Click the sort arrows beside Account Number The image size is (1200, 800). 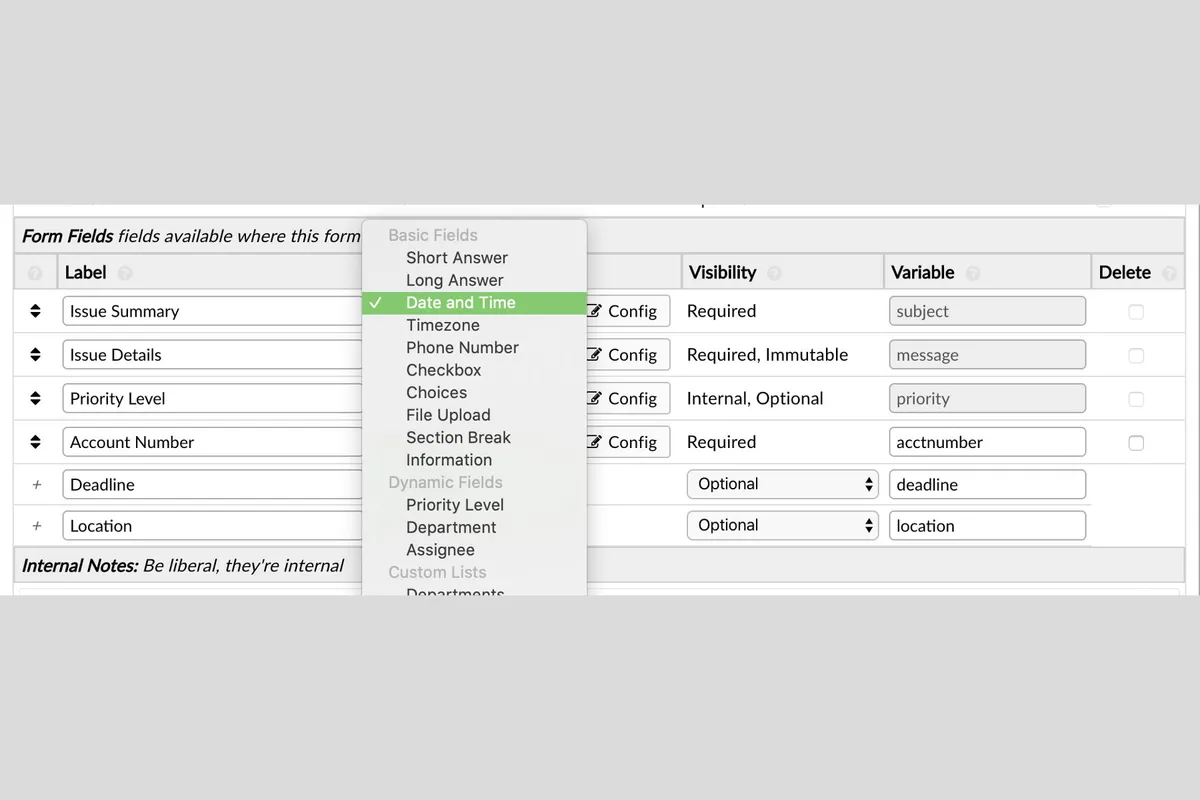click(35, 442)
